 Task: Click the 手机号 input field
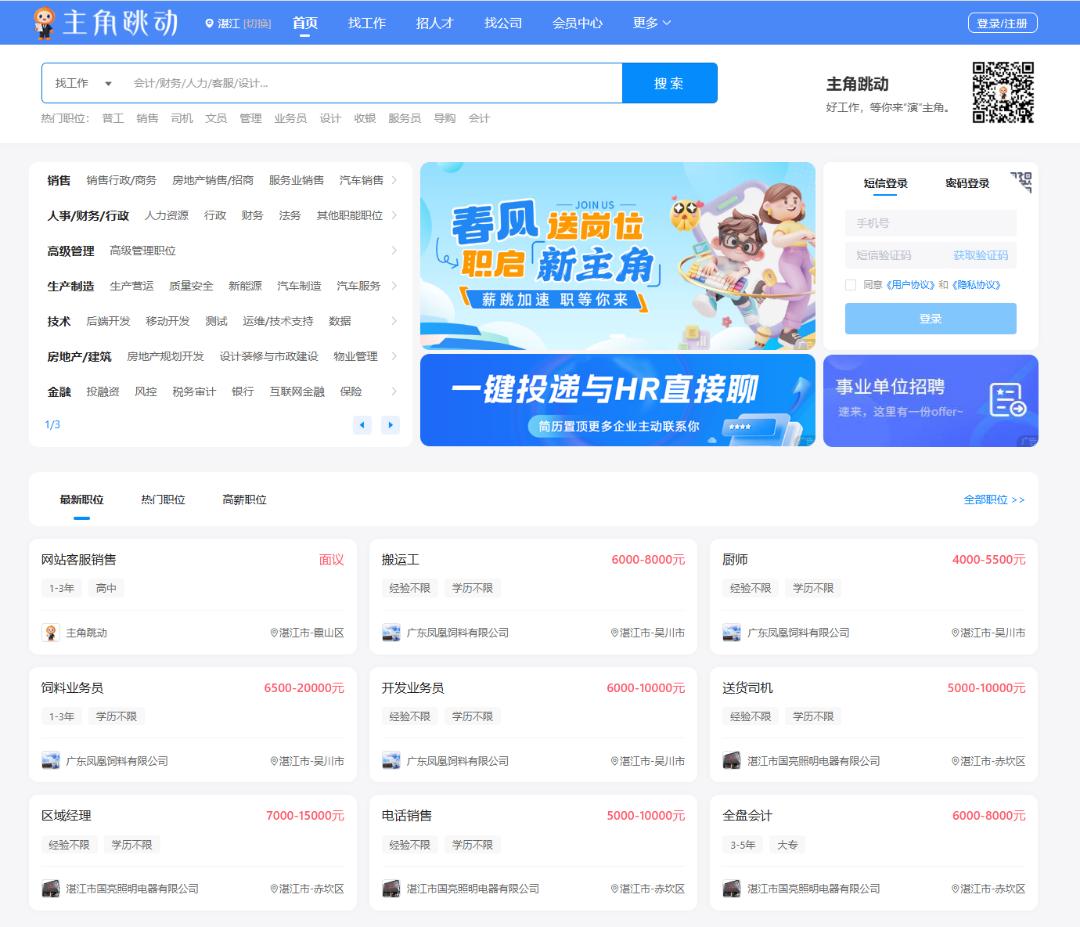click(930, 223)
